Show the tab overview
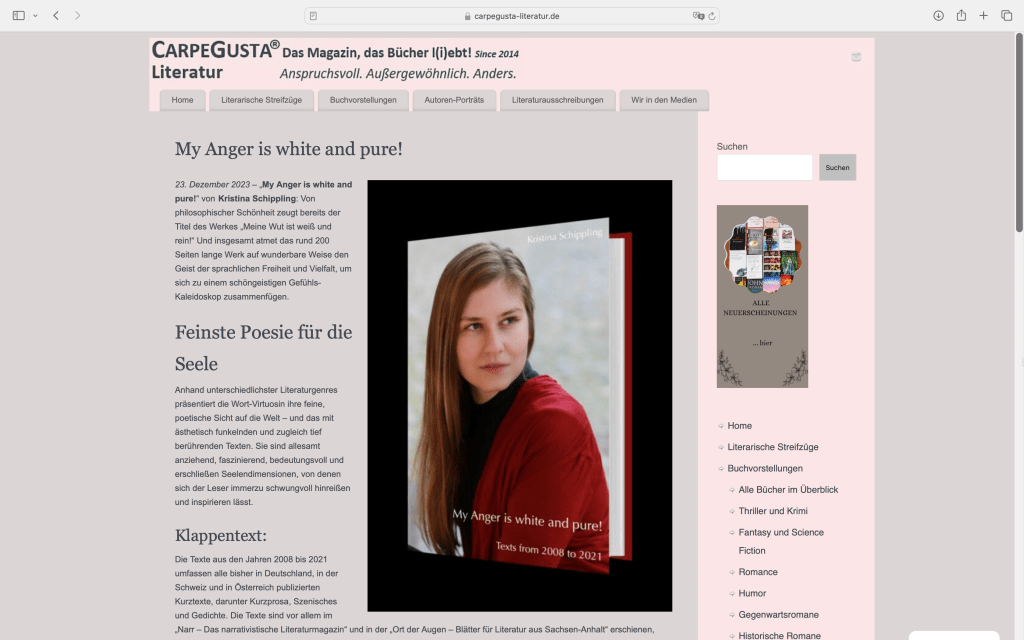 click(x=1006, y=16)
